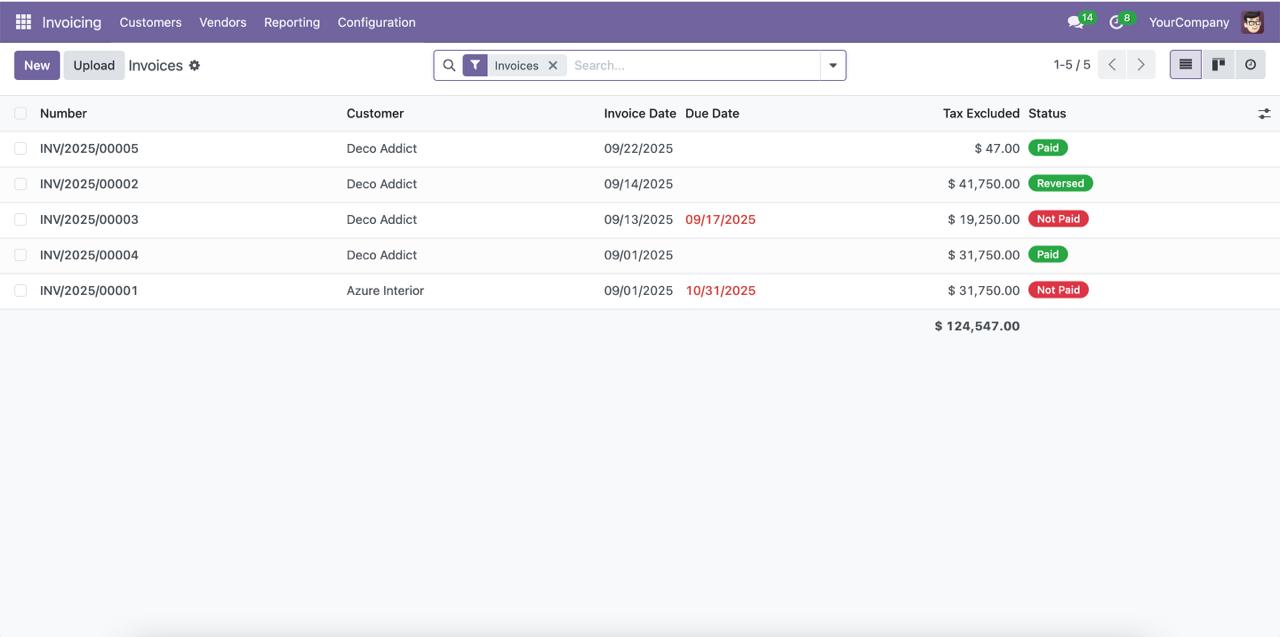Open the YourCompany switcher
The width and height of the screenshot is (1280, 637).
pyautogui.click(x=1188, y=22)
